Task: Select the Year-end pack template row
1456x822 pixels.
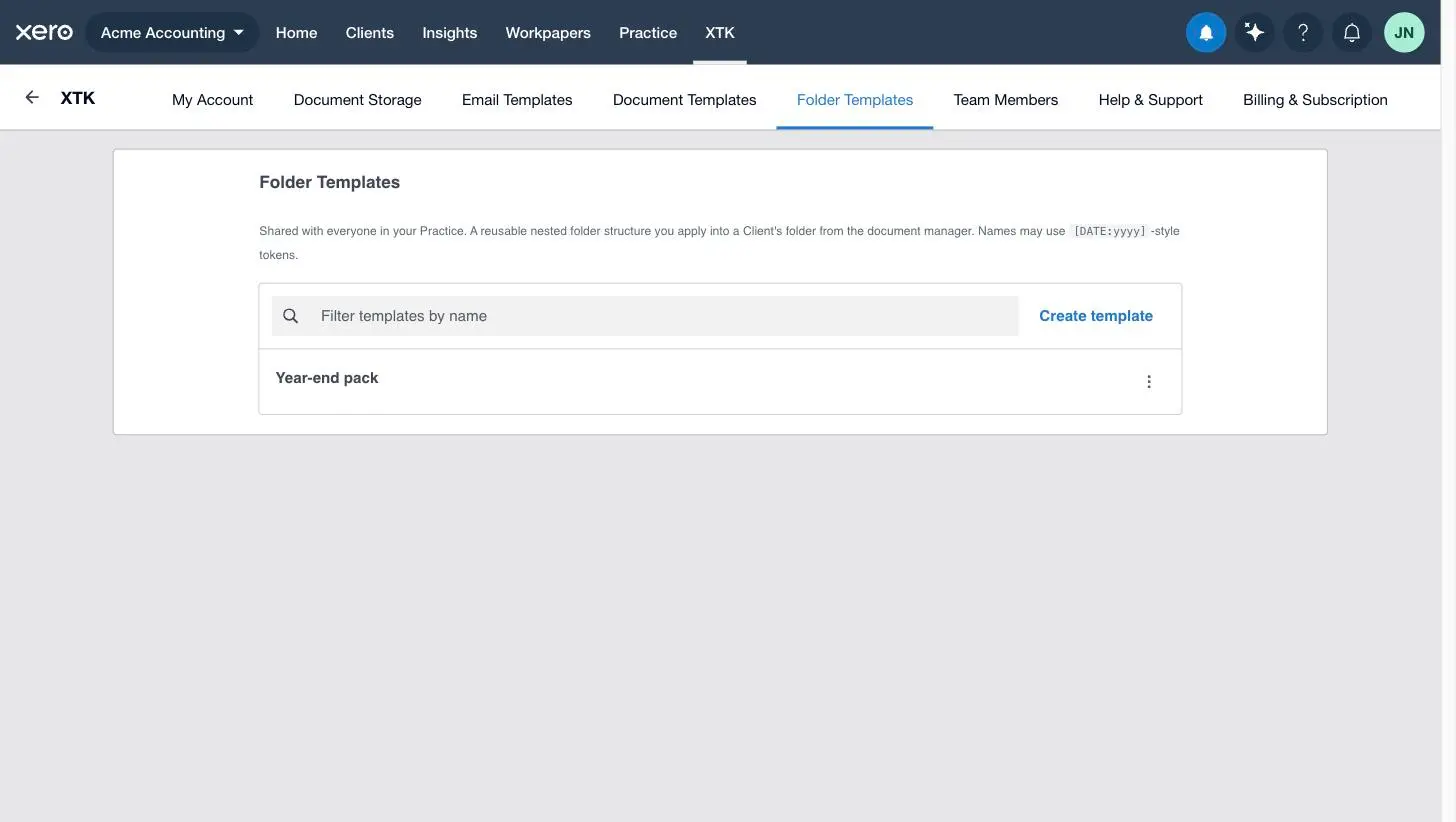Action: pyautogui.click(x=720, y=381)
